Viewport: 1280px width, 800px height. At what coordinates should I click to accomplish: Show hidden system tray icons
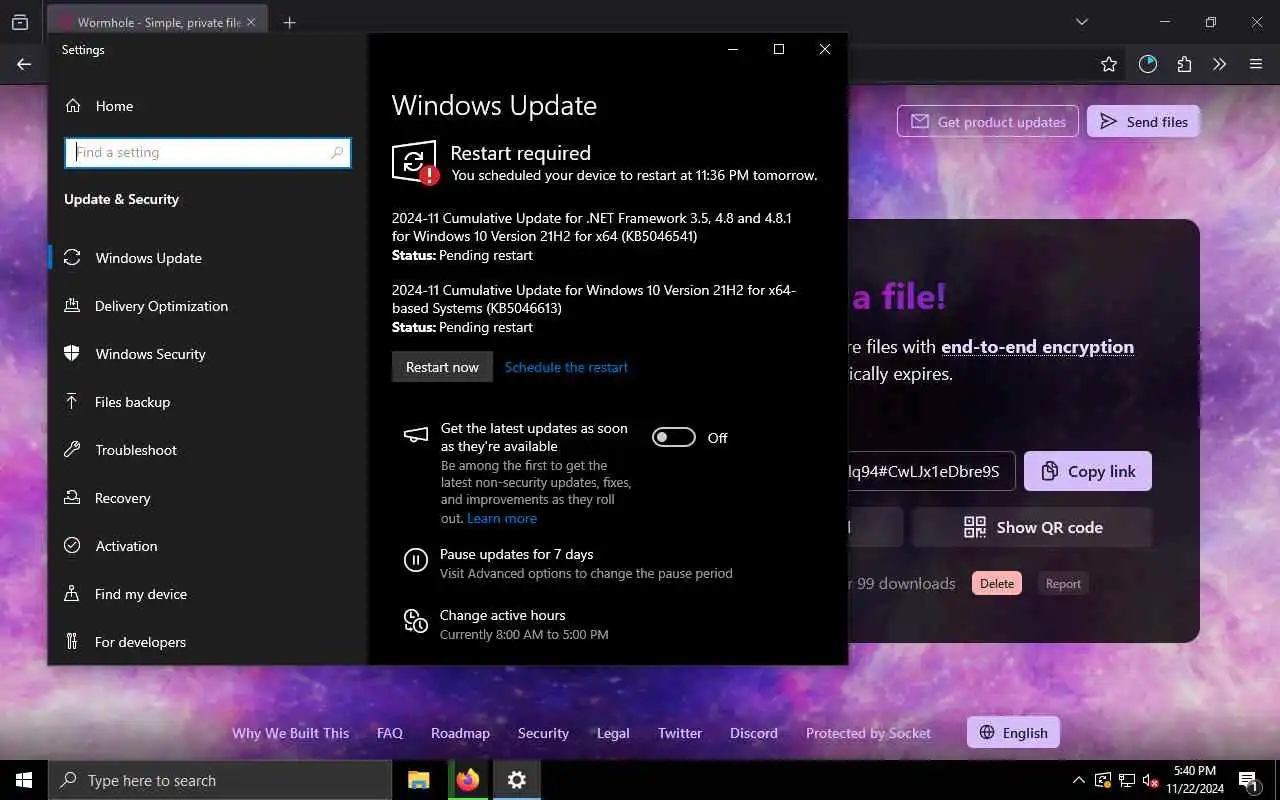(1078, 780)
